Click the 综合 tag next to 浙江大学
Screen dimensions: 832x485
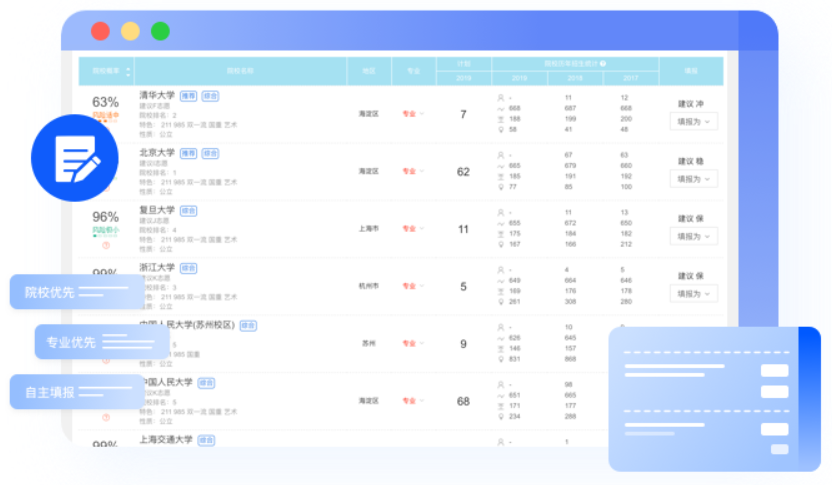click(x=188, y=268)
